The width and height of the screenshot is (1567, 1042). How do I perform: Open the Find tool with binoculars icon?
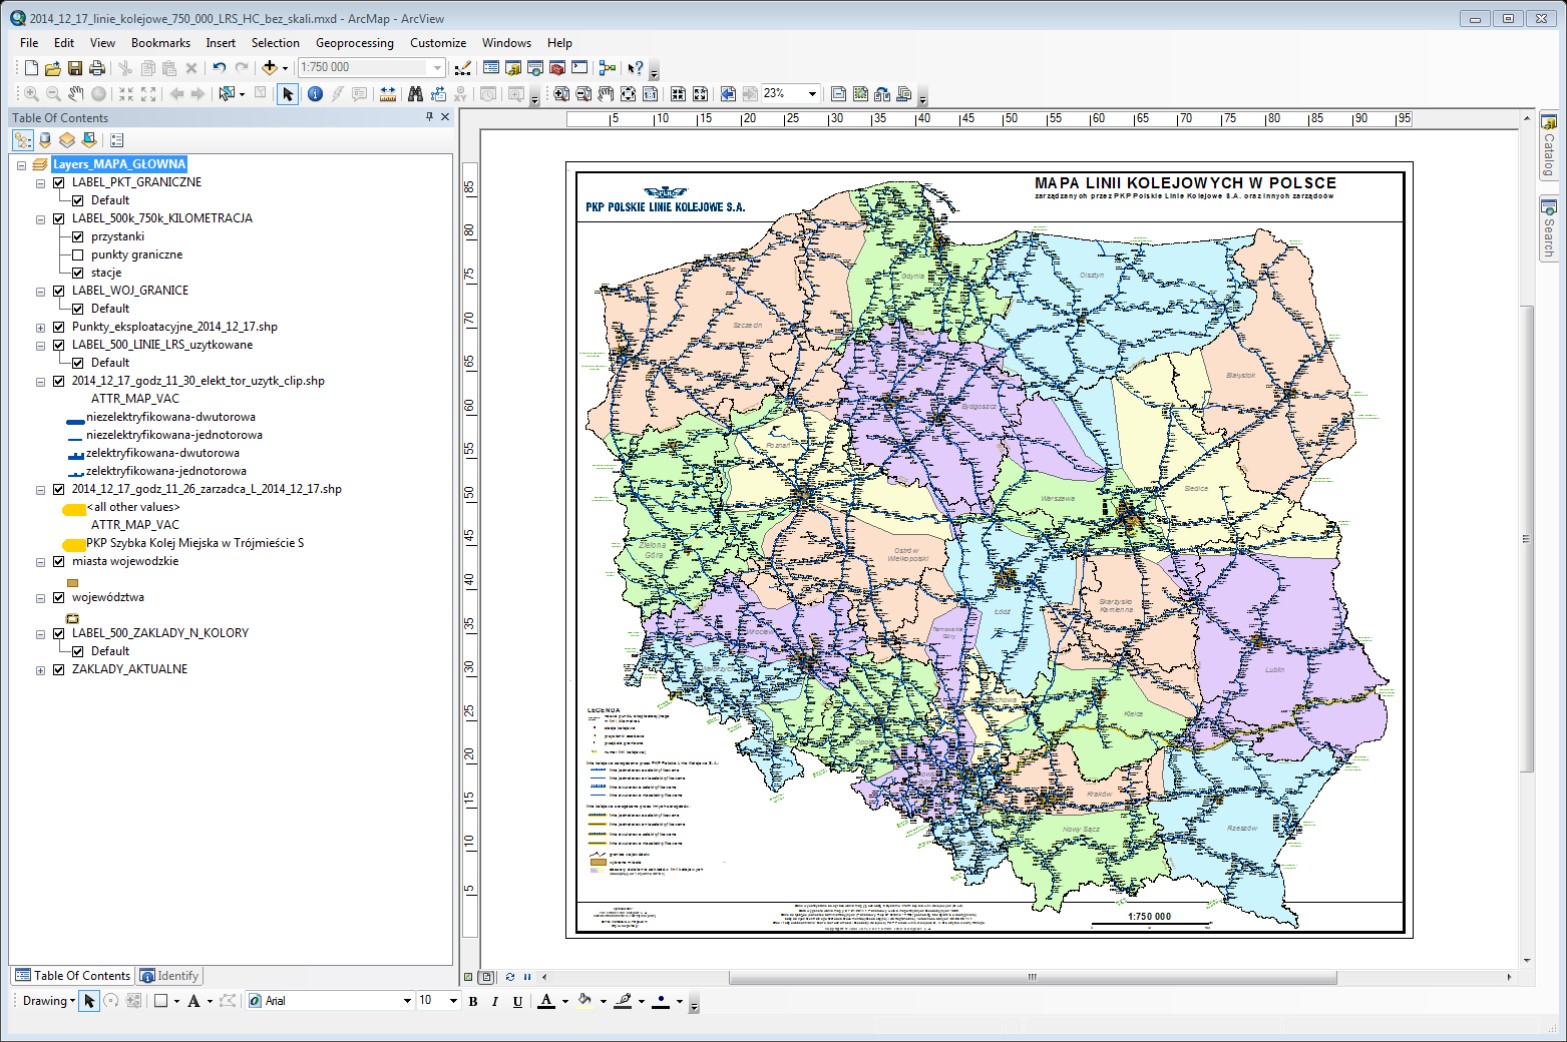pos(414,93)
